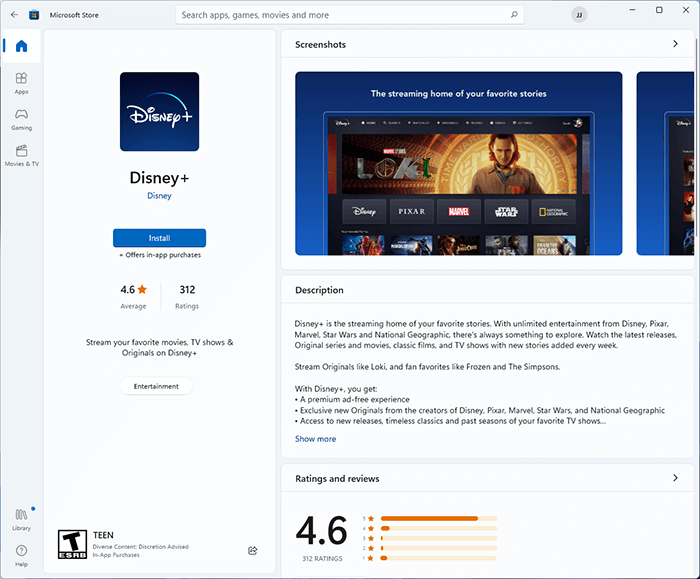Screen dimensions: 700x579
Task: Click the Description section heading
Action: [x=319, y=290]
